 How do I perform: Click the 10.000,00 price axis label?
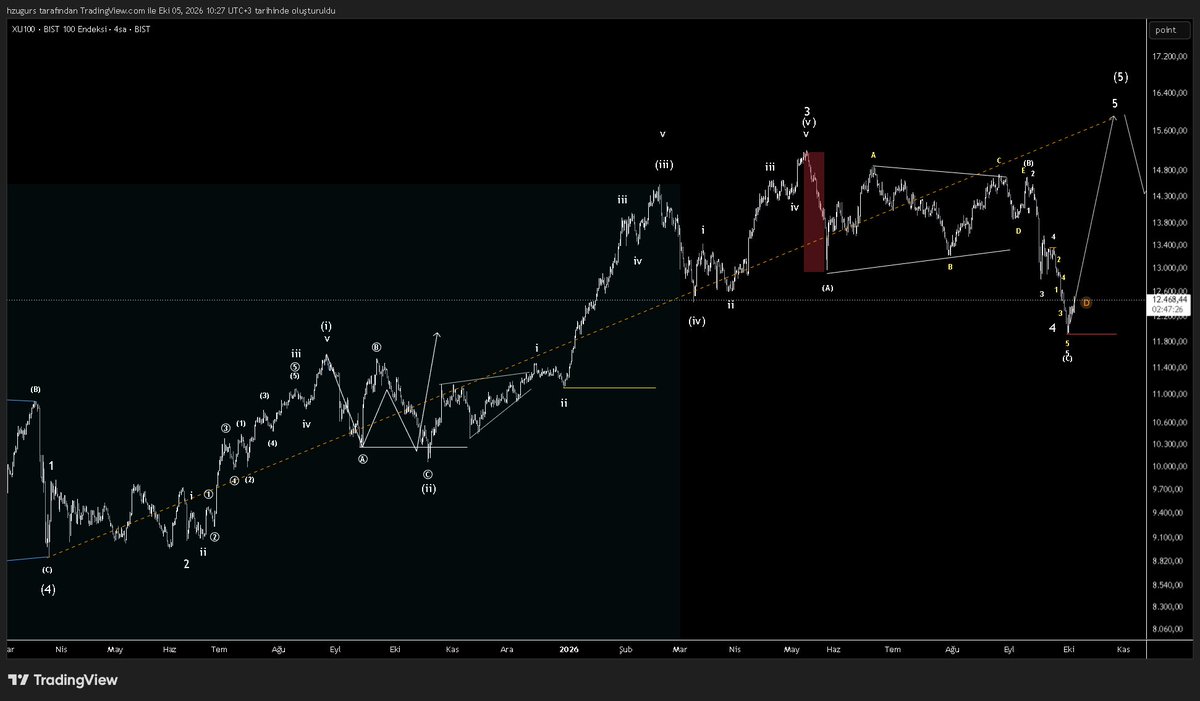pos(1169,467)
